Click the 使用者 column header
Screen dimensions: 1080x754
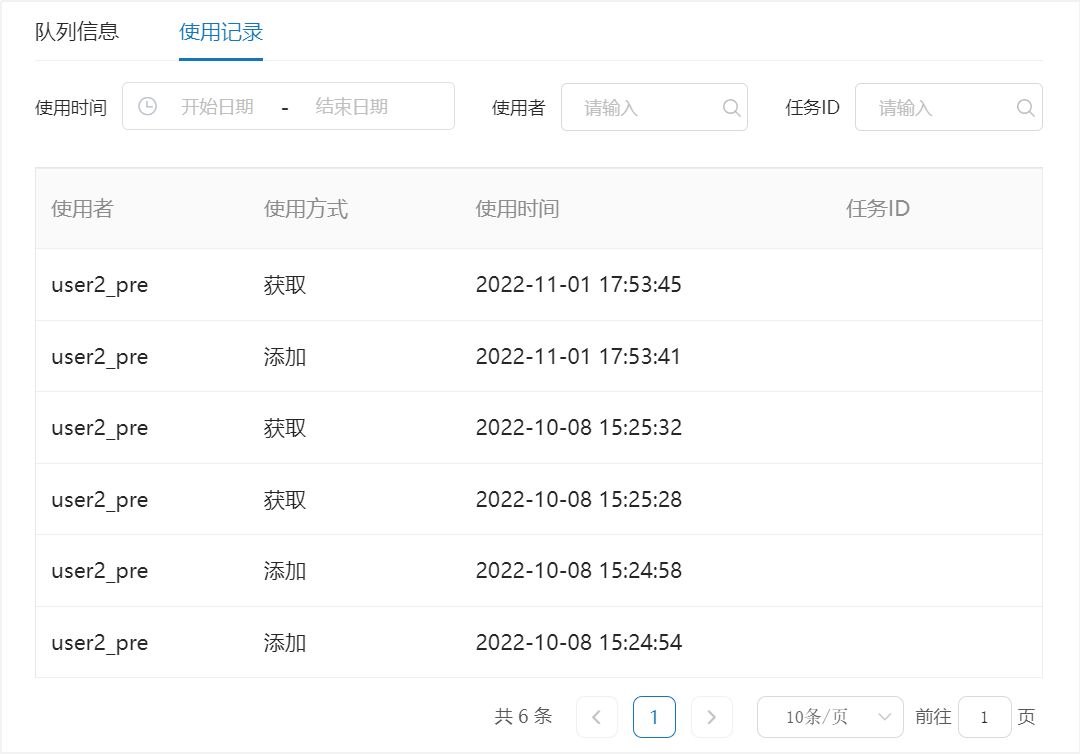pyautogui.click(x=82, y=209)
